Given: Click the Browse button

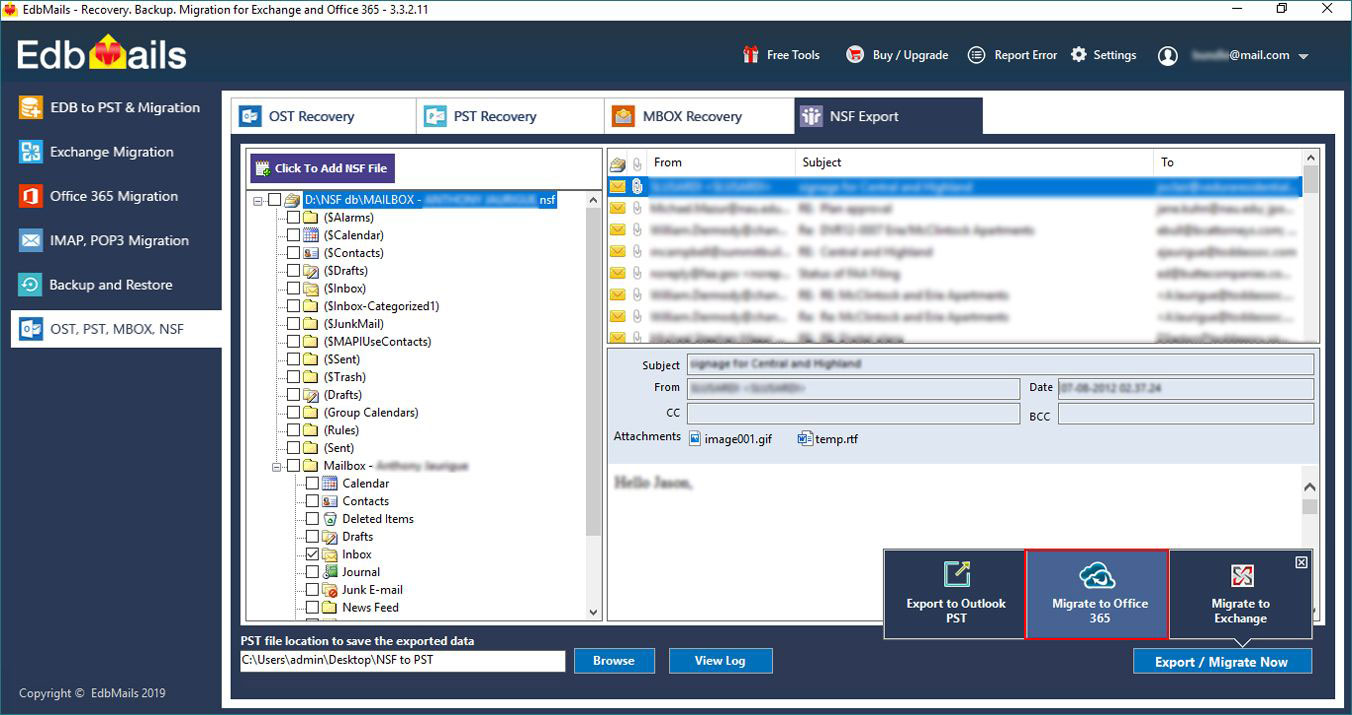Looking at the screenshot, I should click(614, 660).
